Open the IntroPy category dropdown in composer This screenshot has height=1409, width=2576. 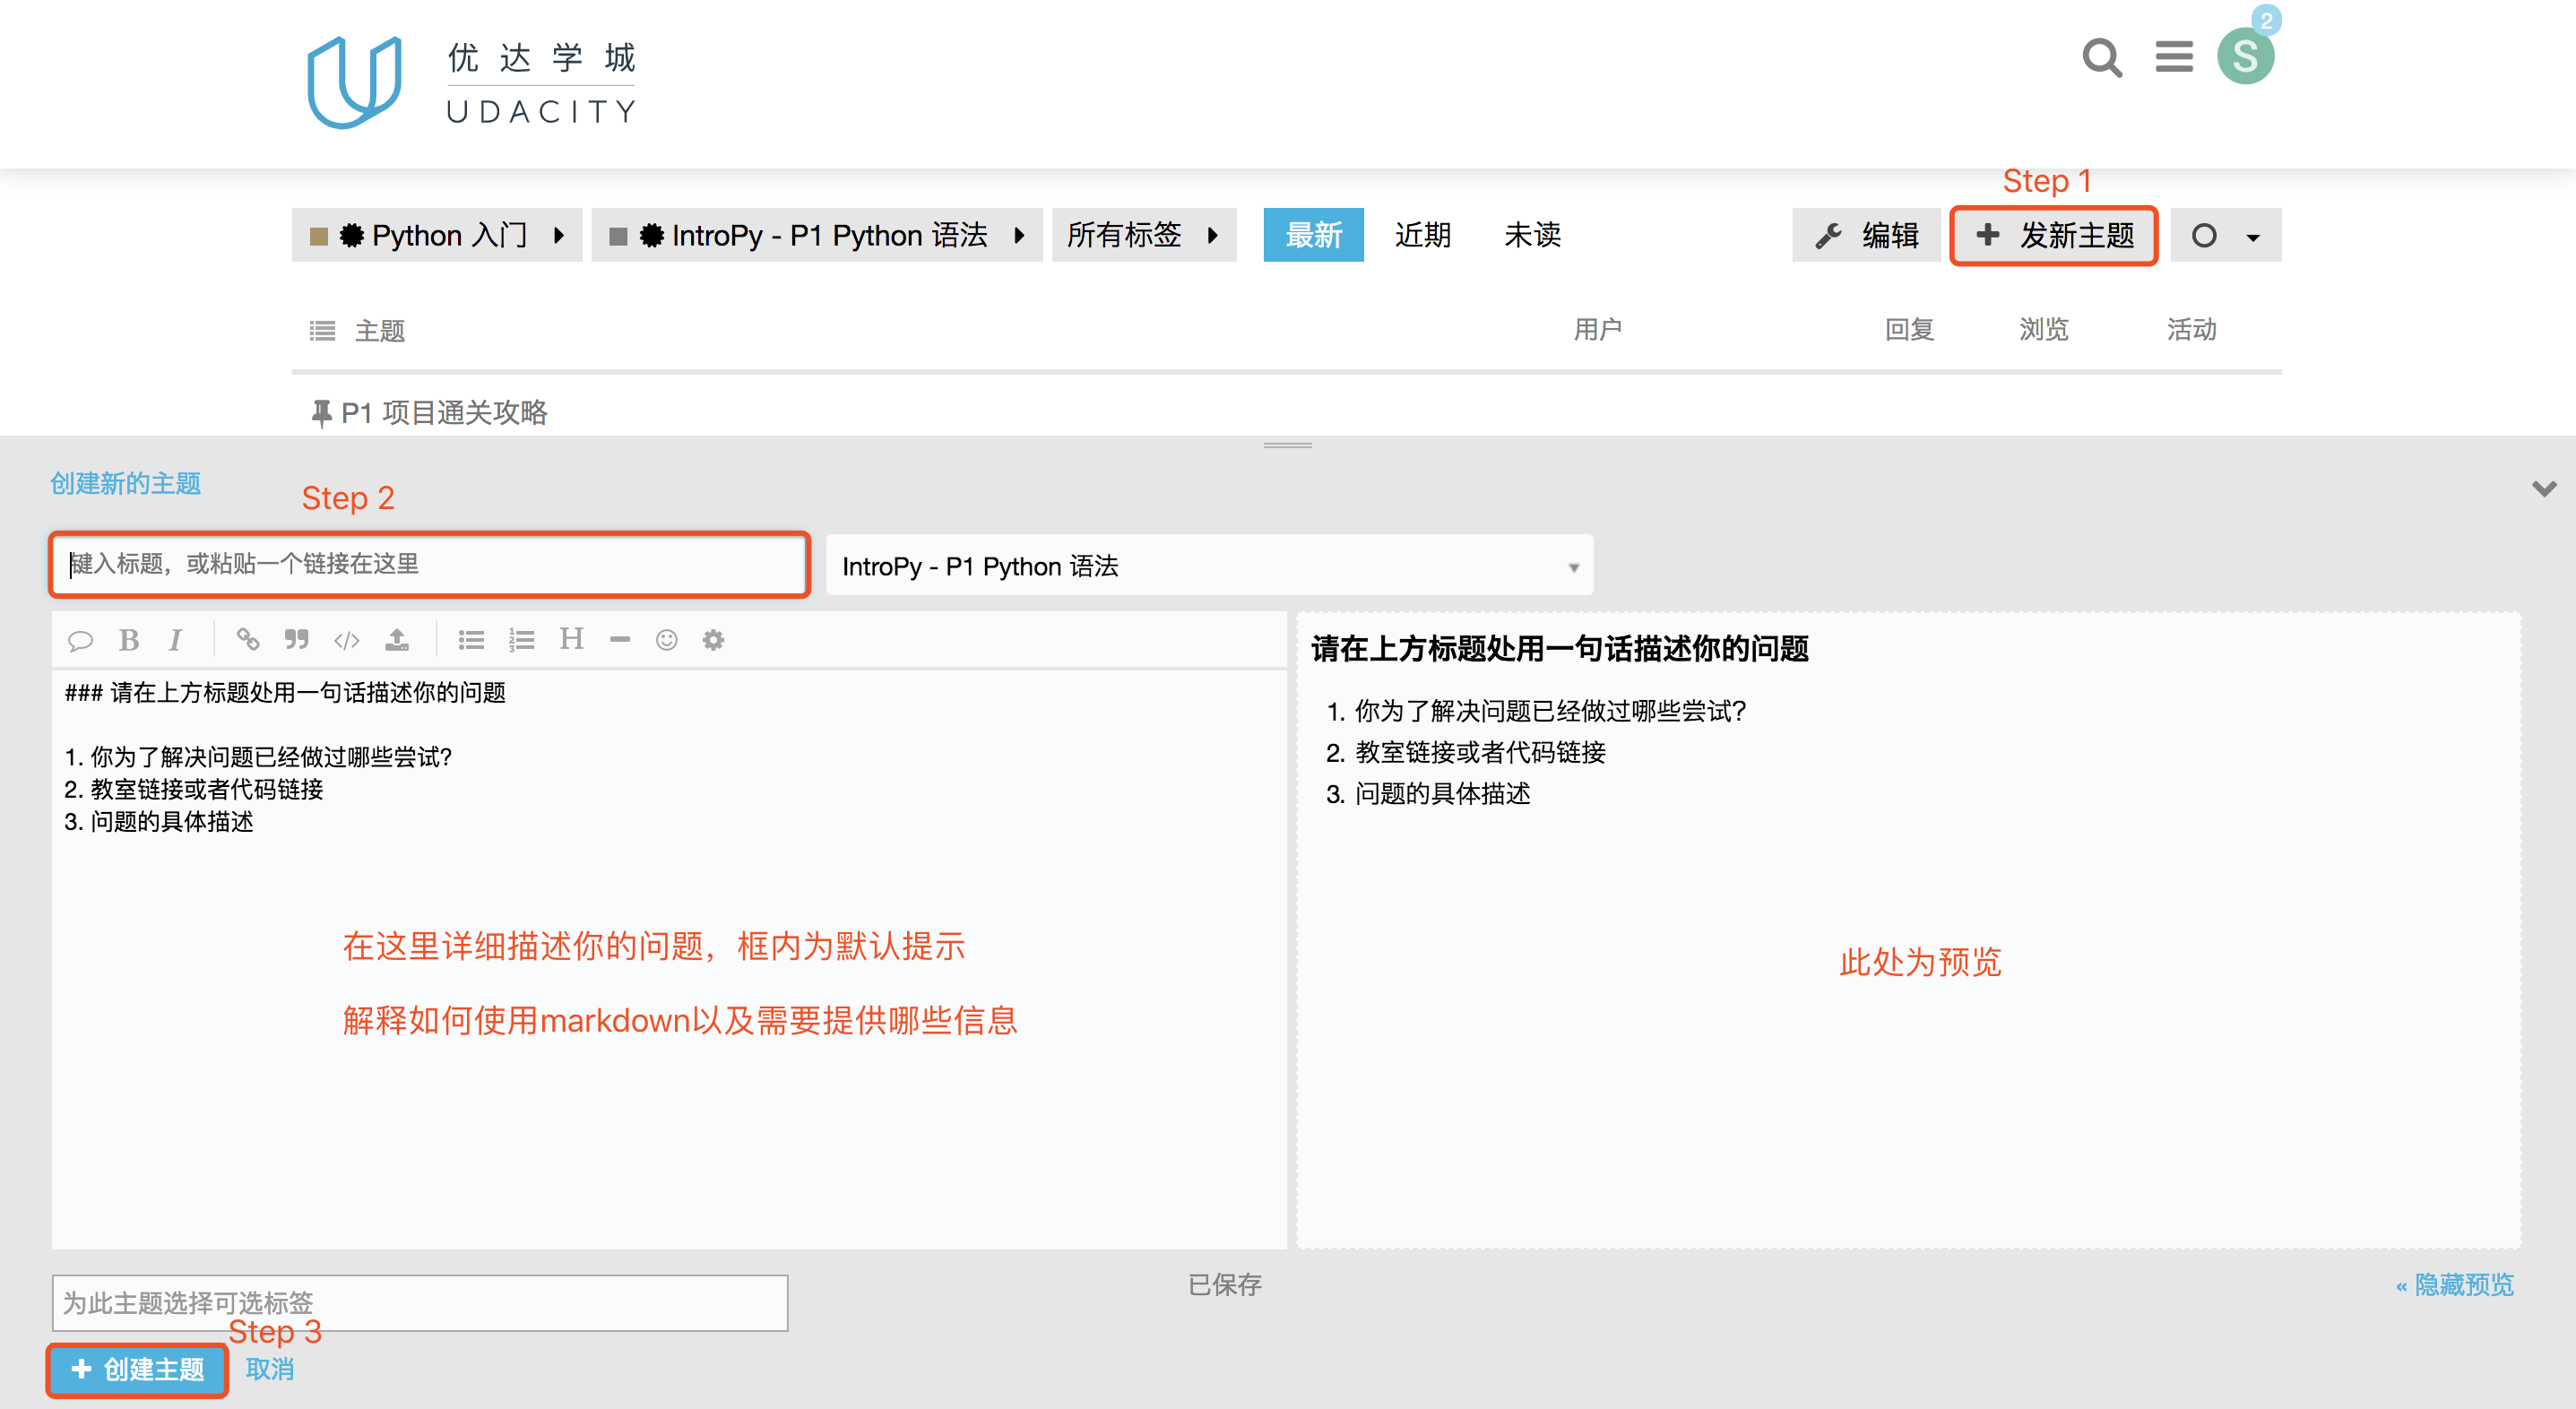pos(1208,566)
